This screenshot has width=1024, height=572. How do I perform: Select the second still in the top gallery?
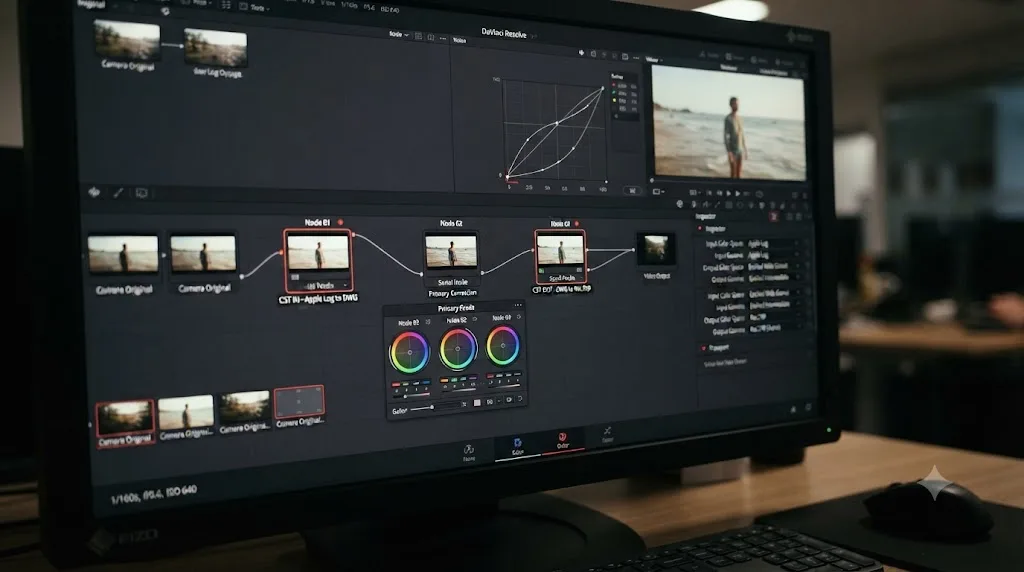tap(216, 46)
